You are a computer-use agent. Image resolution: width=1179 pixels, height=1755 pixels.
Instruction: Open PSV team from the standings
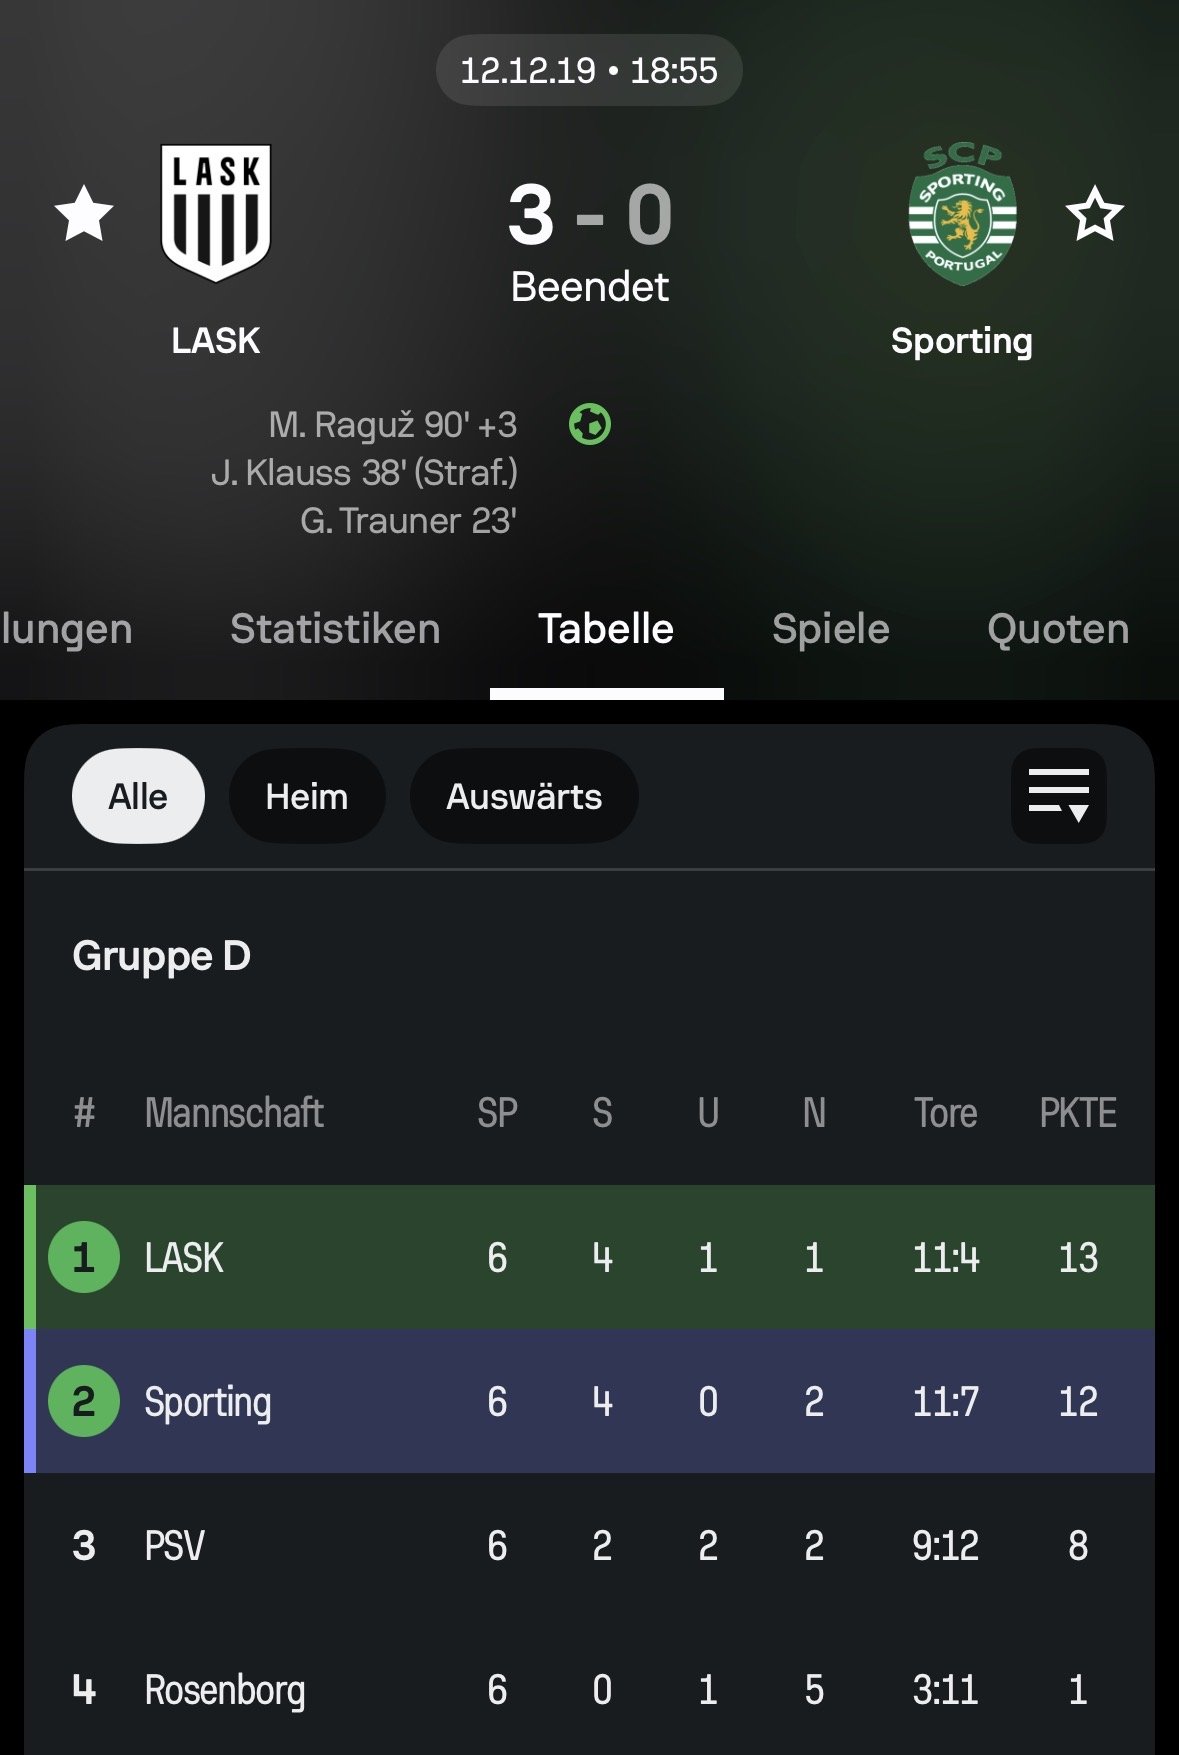click(175, 1545)
